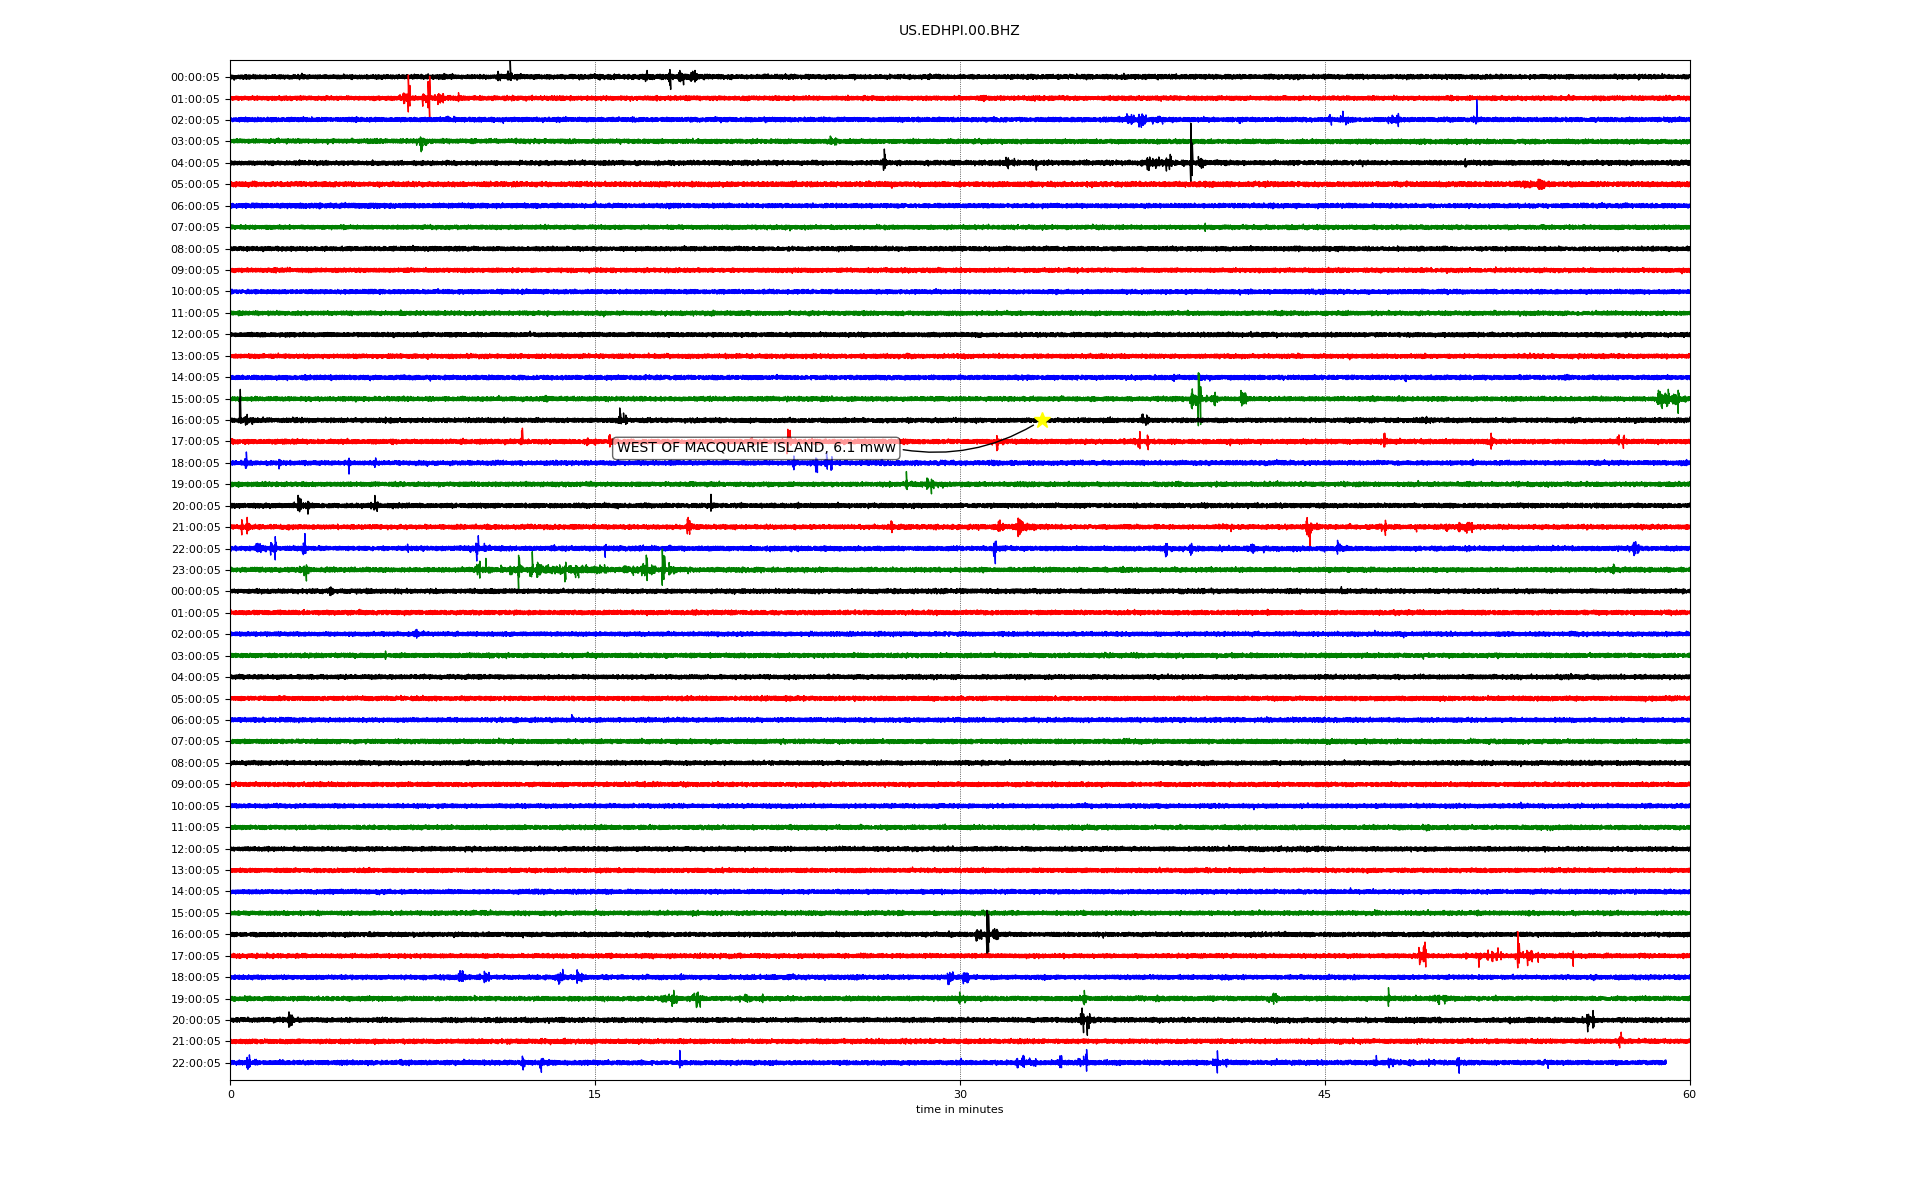Click the x-axis tick label 60
1920x1200 pixels.
click(x=1689, y=1094)
